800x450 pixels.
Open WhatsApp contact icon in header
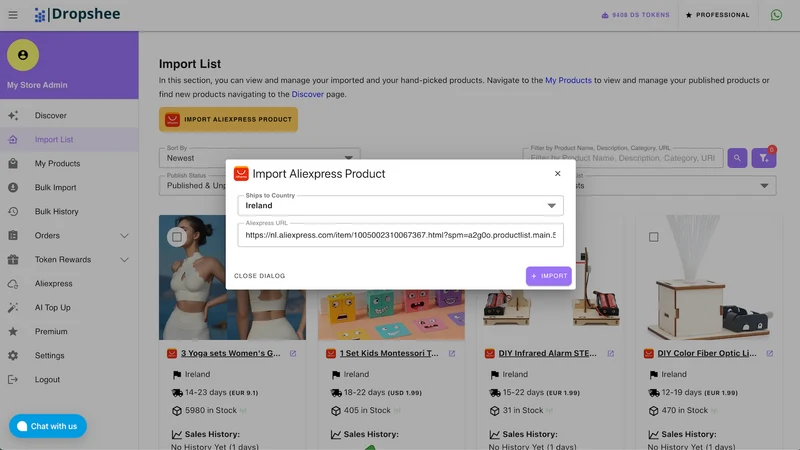pos(776,15)
